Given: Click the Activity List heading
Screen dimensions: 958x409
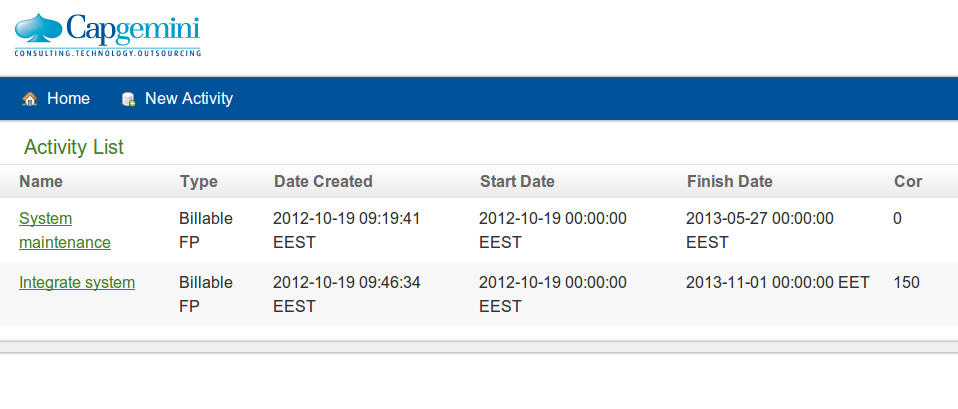Looking at the screenshot, I should [x=74, y=147].
